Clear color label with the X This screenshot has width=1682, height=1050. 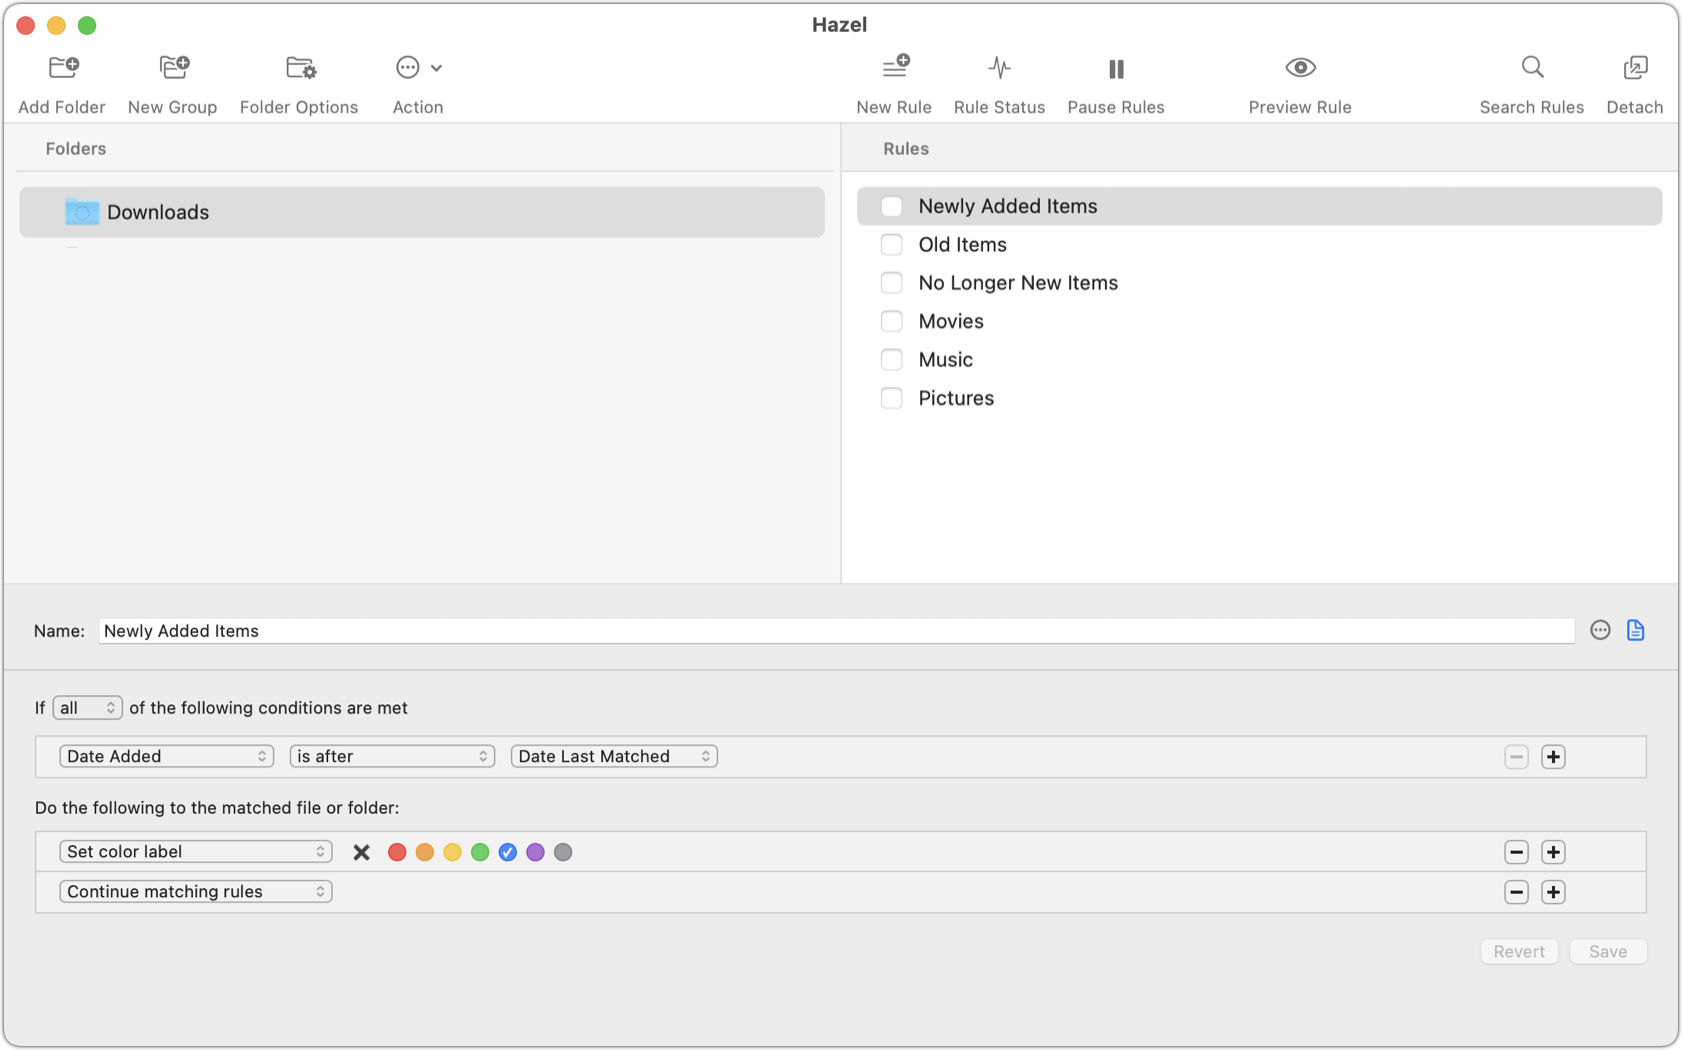362,852
